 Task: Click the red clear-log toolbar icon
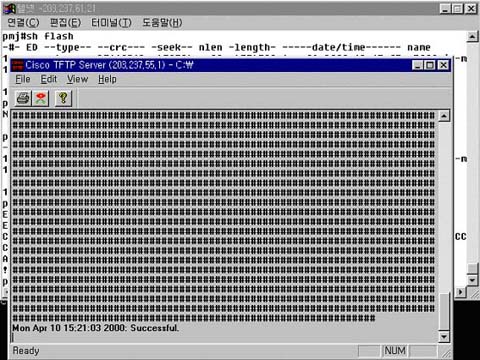41,98
